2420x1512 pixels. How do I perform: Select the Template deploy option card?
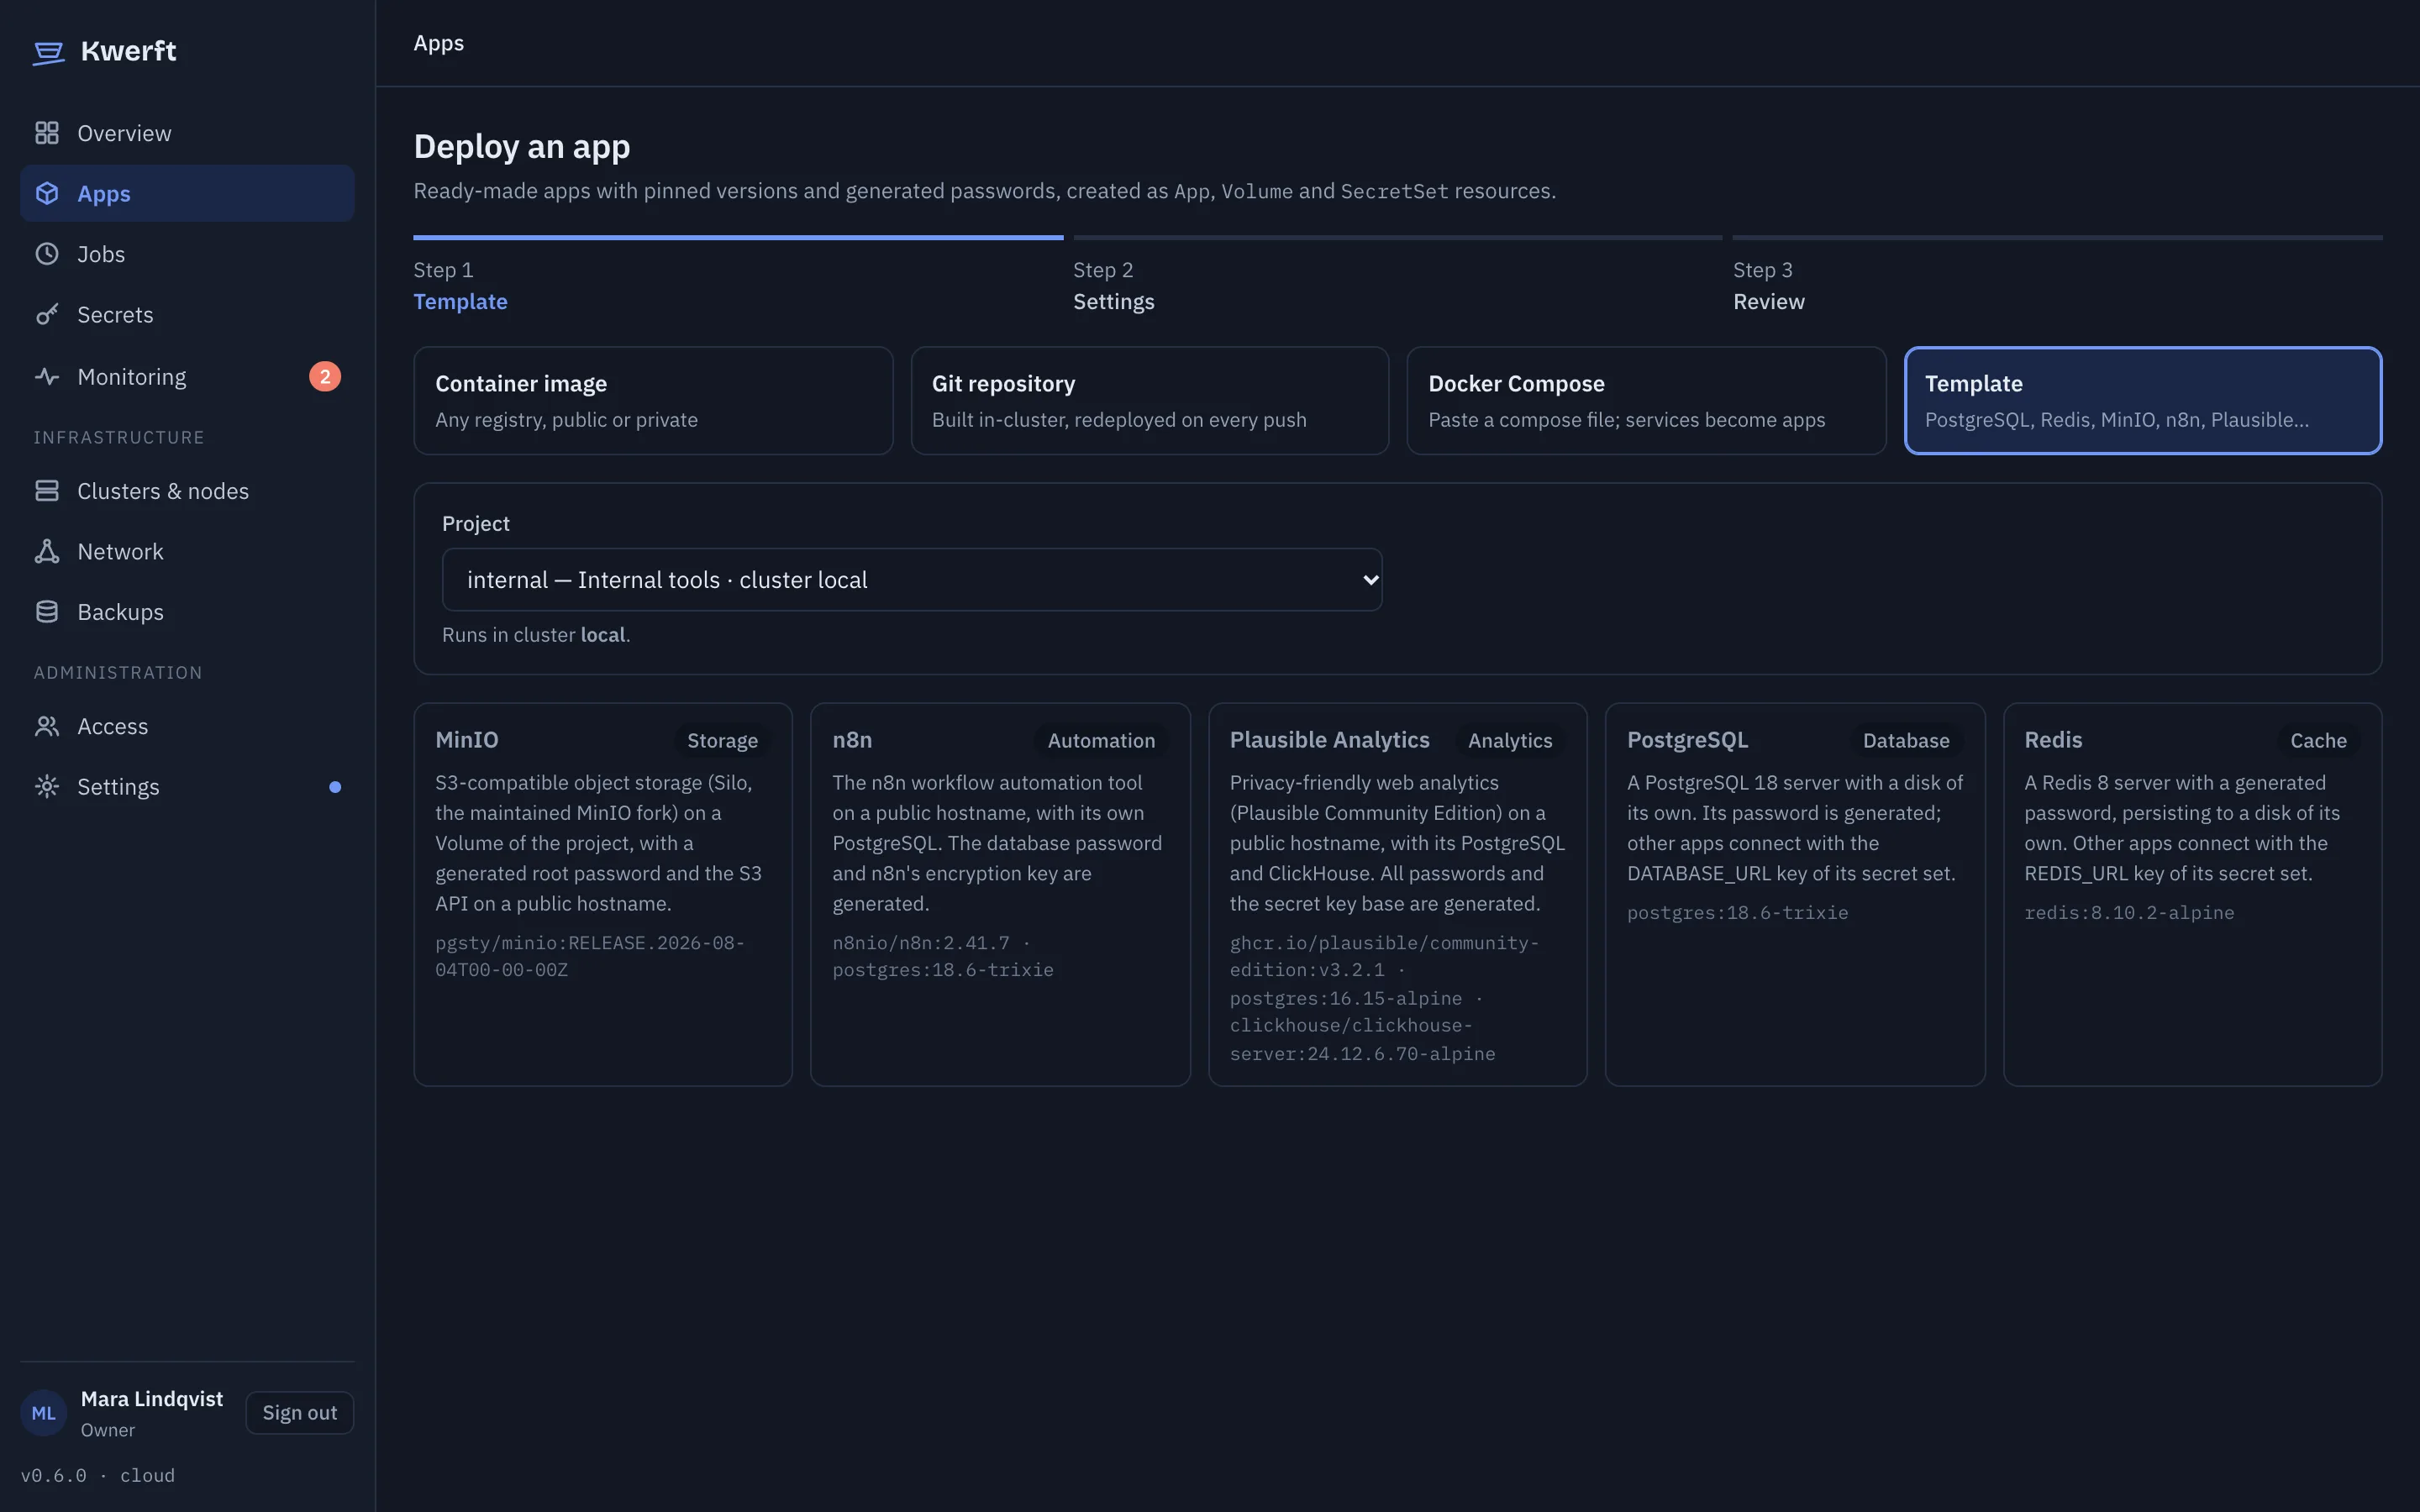pyautogui.click(x=2143, y=400)
